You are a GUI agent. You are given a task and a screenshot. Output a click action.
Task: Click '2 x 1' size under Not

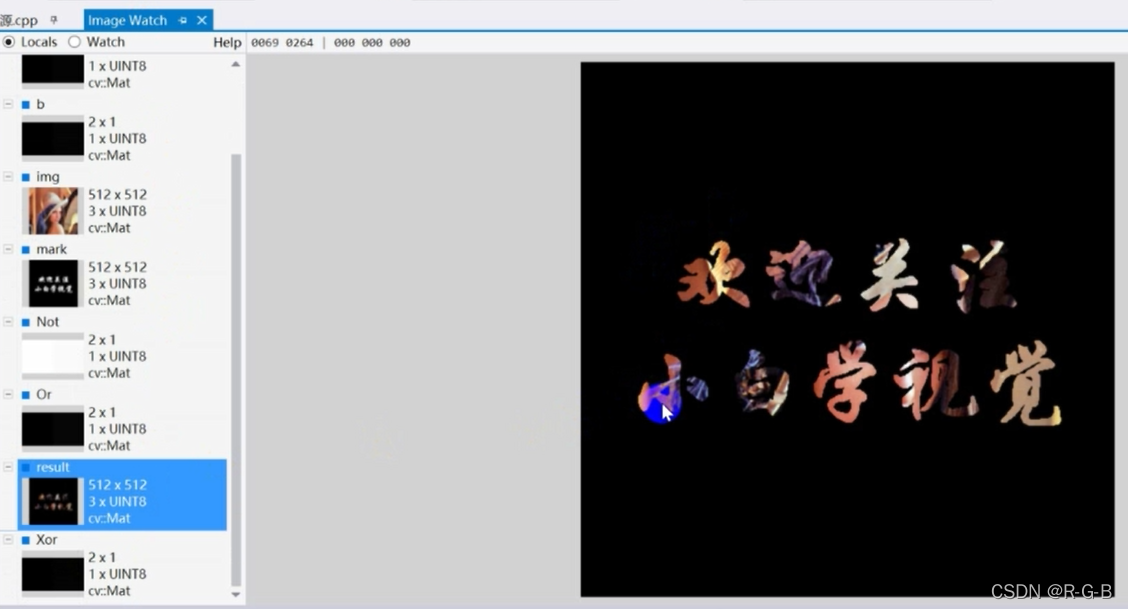point(101,340)
